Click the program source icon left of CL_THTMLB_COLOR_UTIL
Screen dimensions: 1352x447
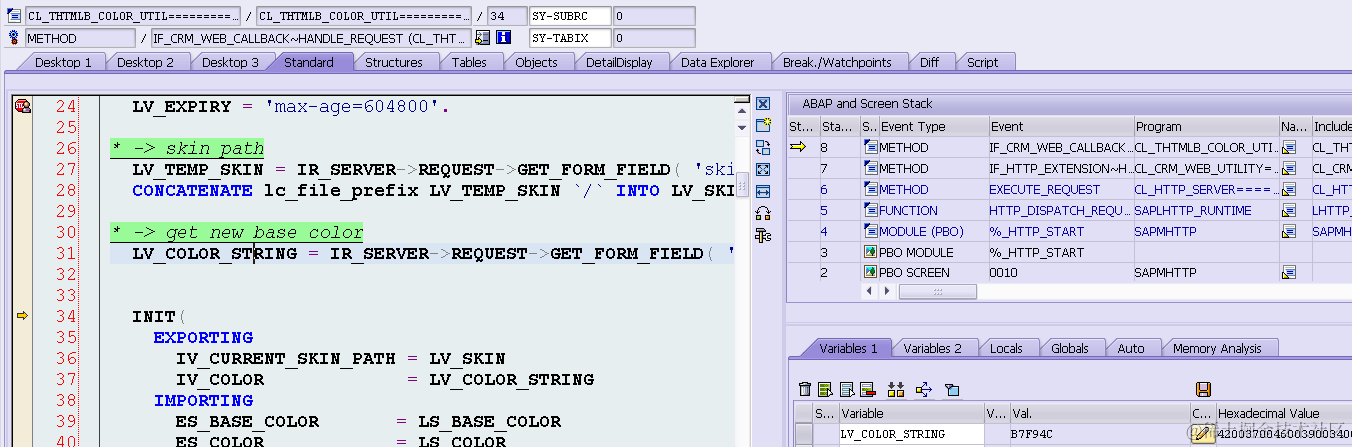(x=14, y=16)
